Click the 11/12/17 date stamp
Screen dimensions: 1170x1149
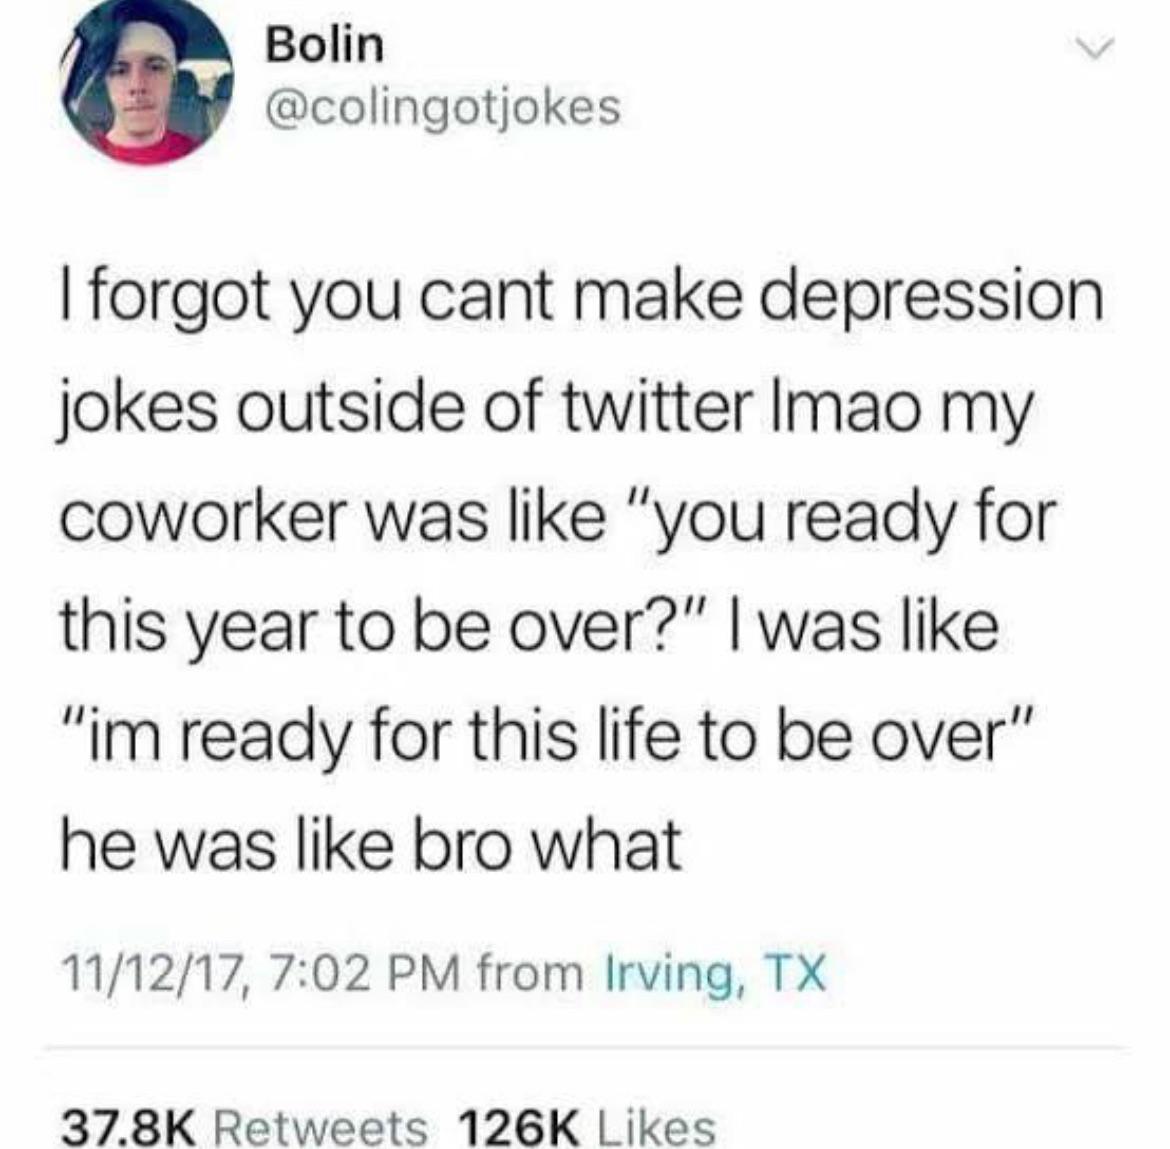tap(157, 974)
